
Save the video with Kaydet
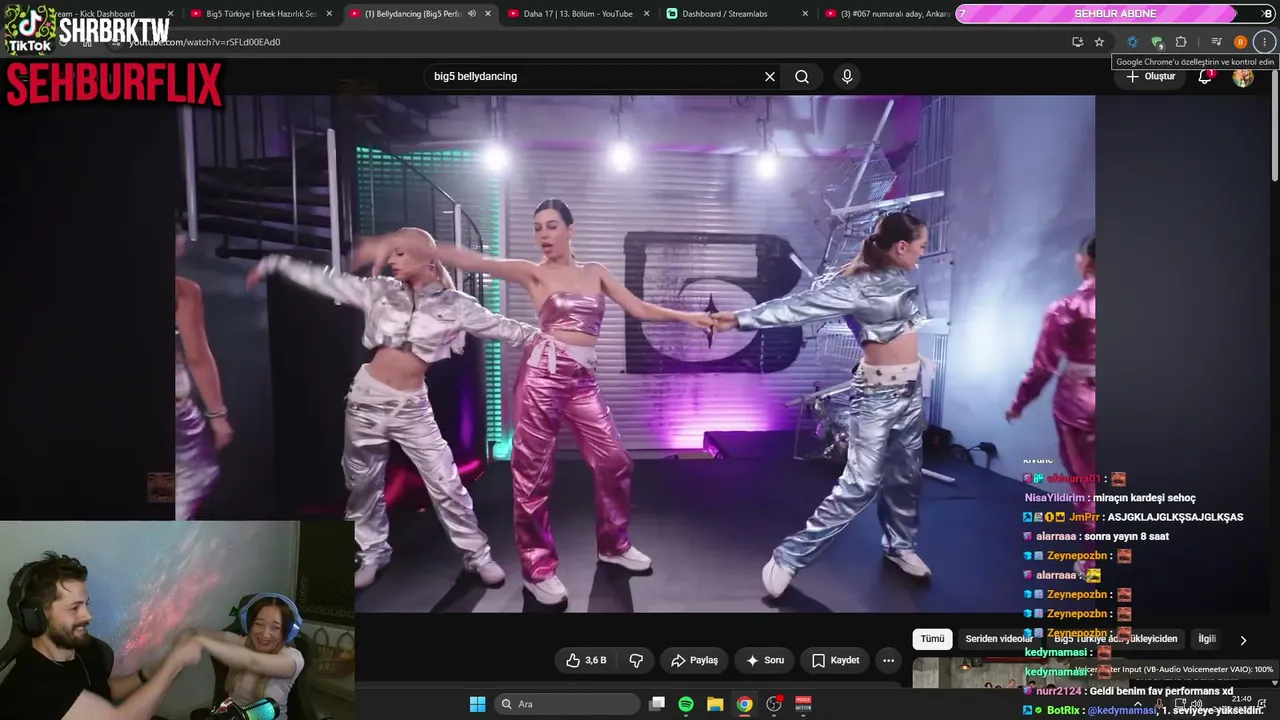(835, 660)
